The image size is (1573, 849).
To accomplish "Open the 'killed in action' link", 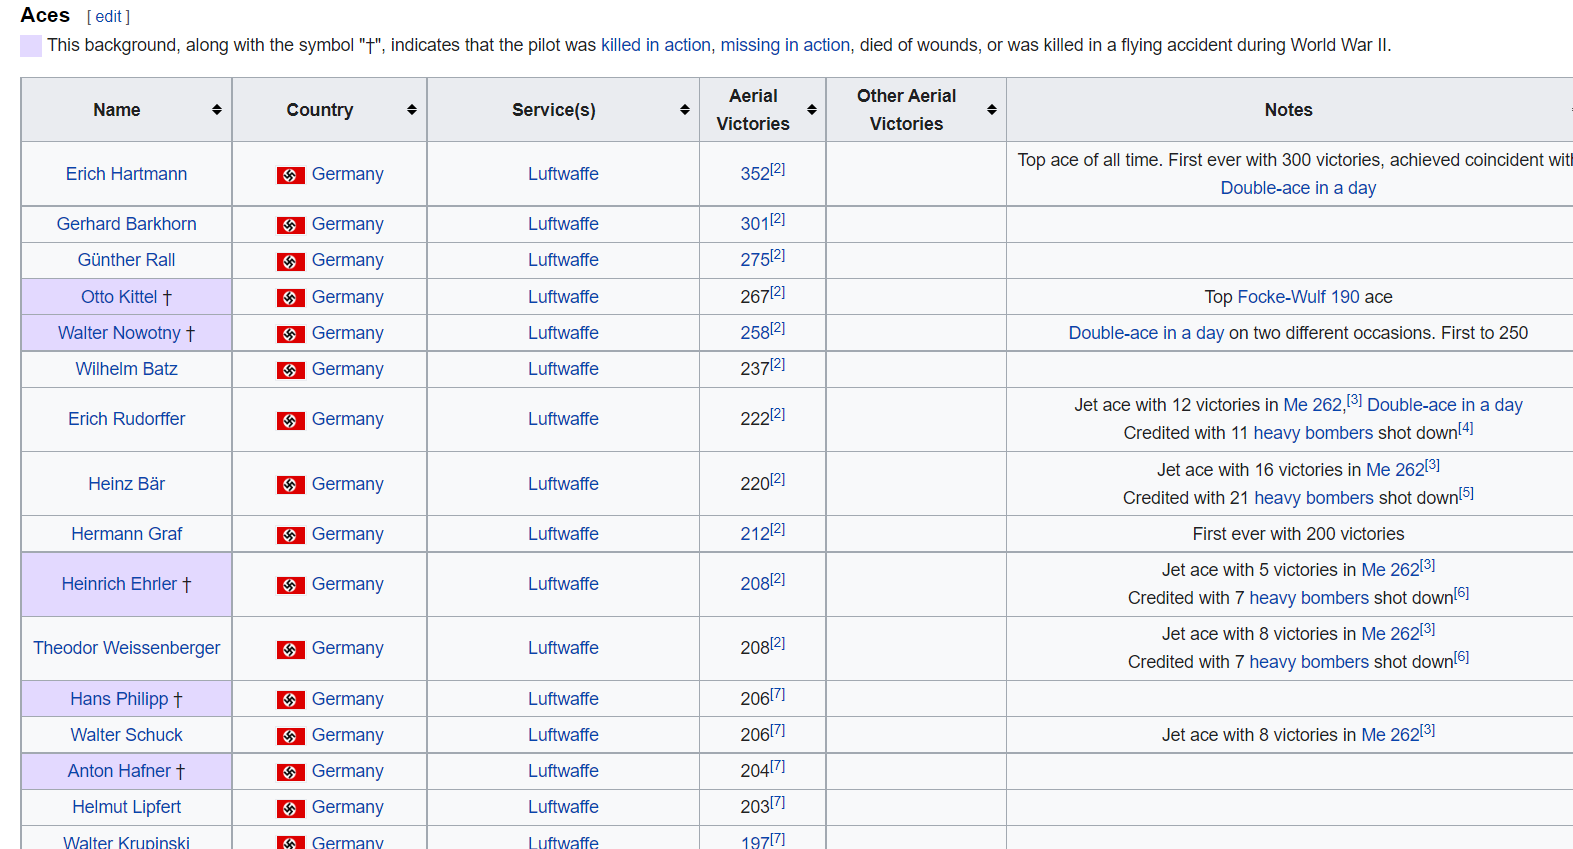I will tap(655, 45).
